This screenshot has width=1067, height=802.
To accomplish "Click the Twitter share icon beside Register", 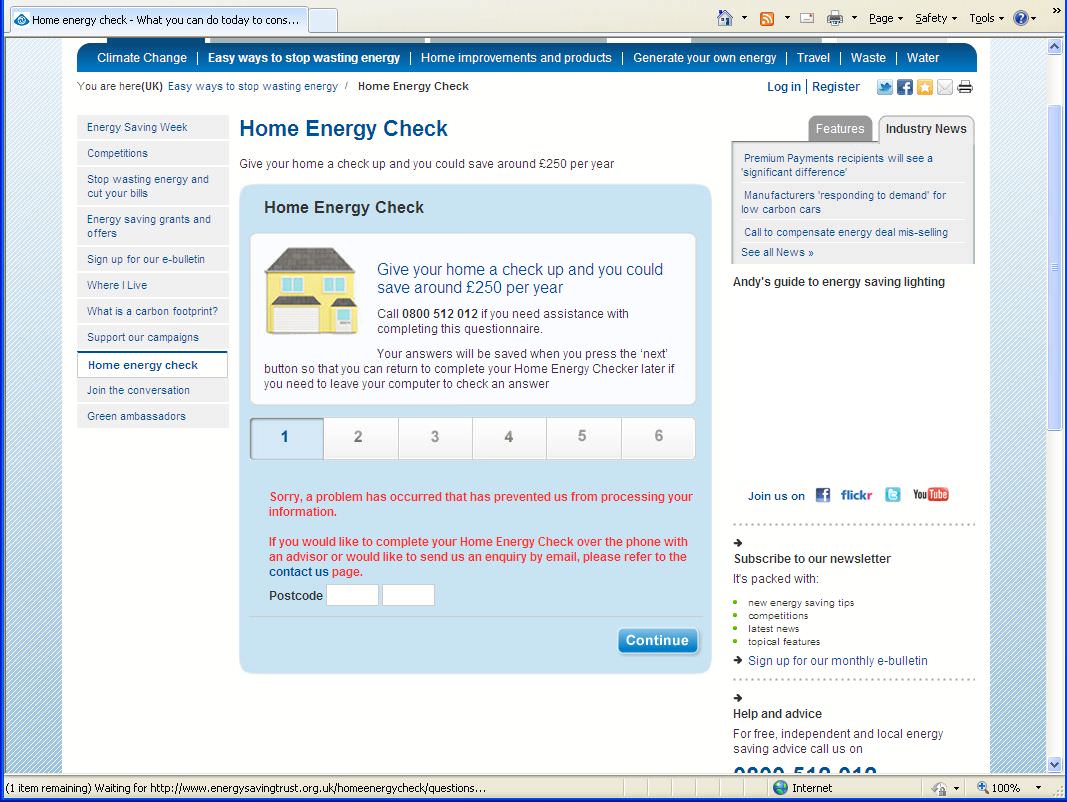I will [885, 87].
